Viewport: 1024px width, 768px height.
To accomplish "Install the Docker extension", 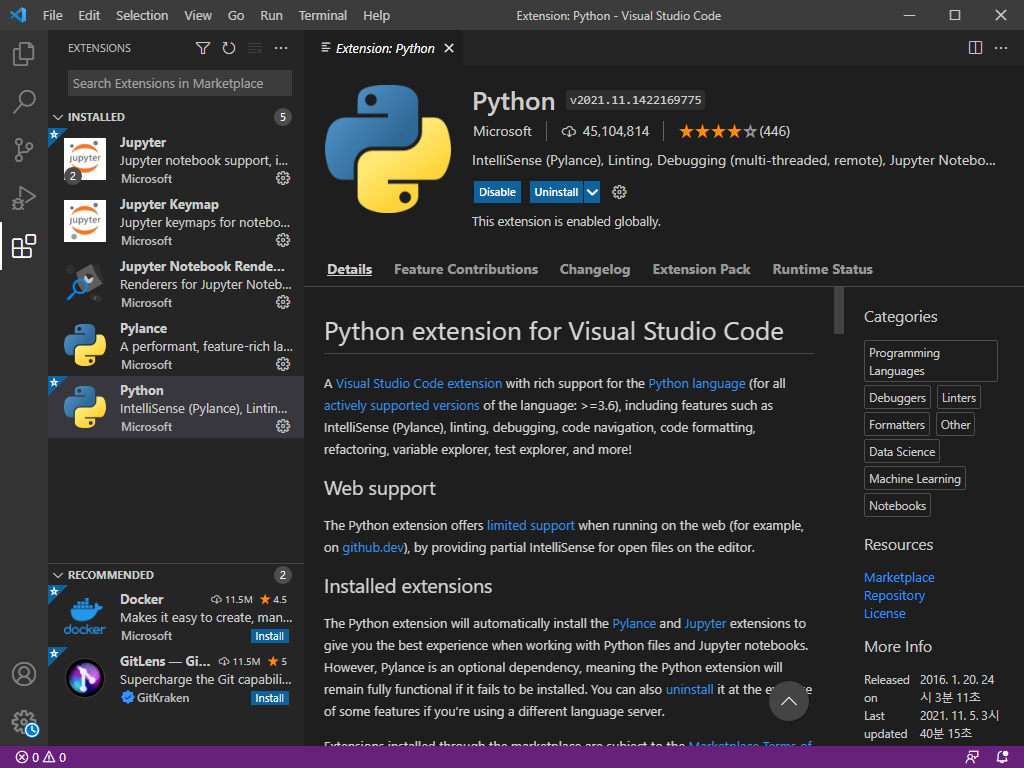I will click(x=270, y=636).
